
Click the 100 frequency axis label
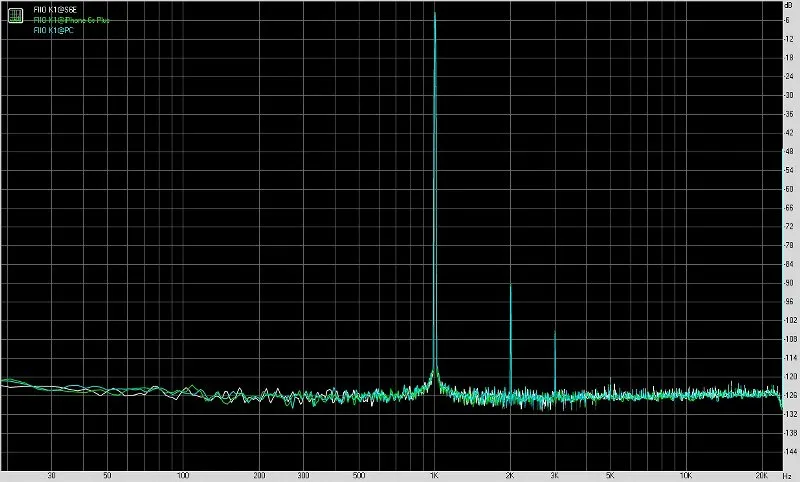[183, 475]
